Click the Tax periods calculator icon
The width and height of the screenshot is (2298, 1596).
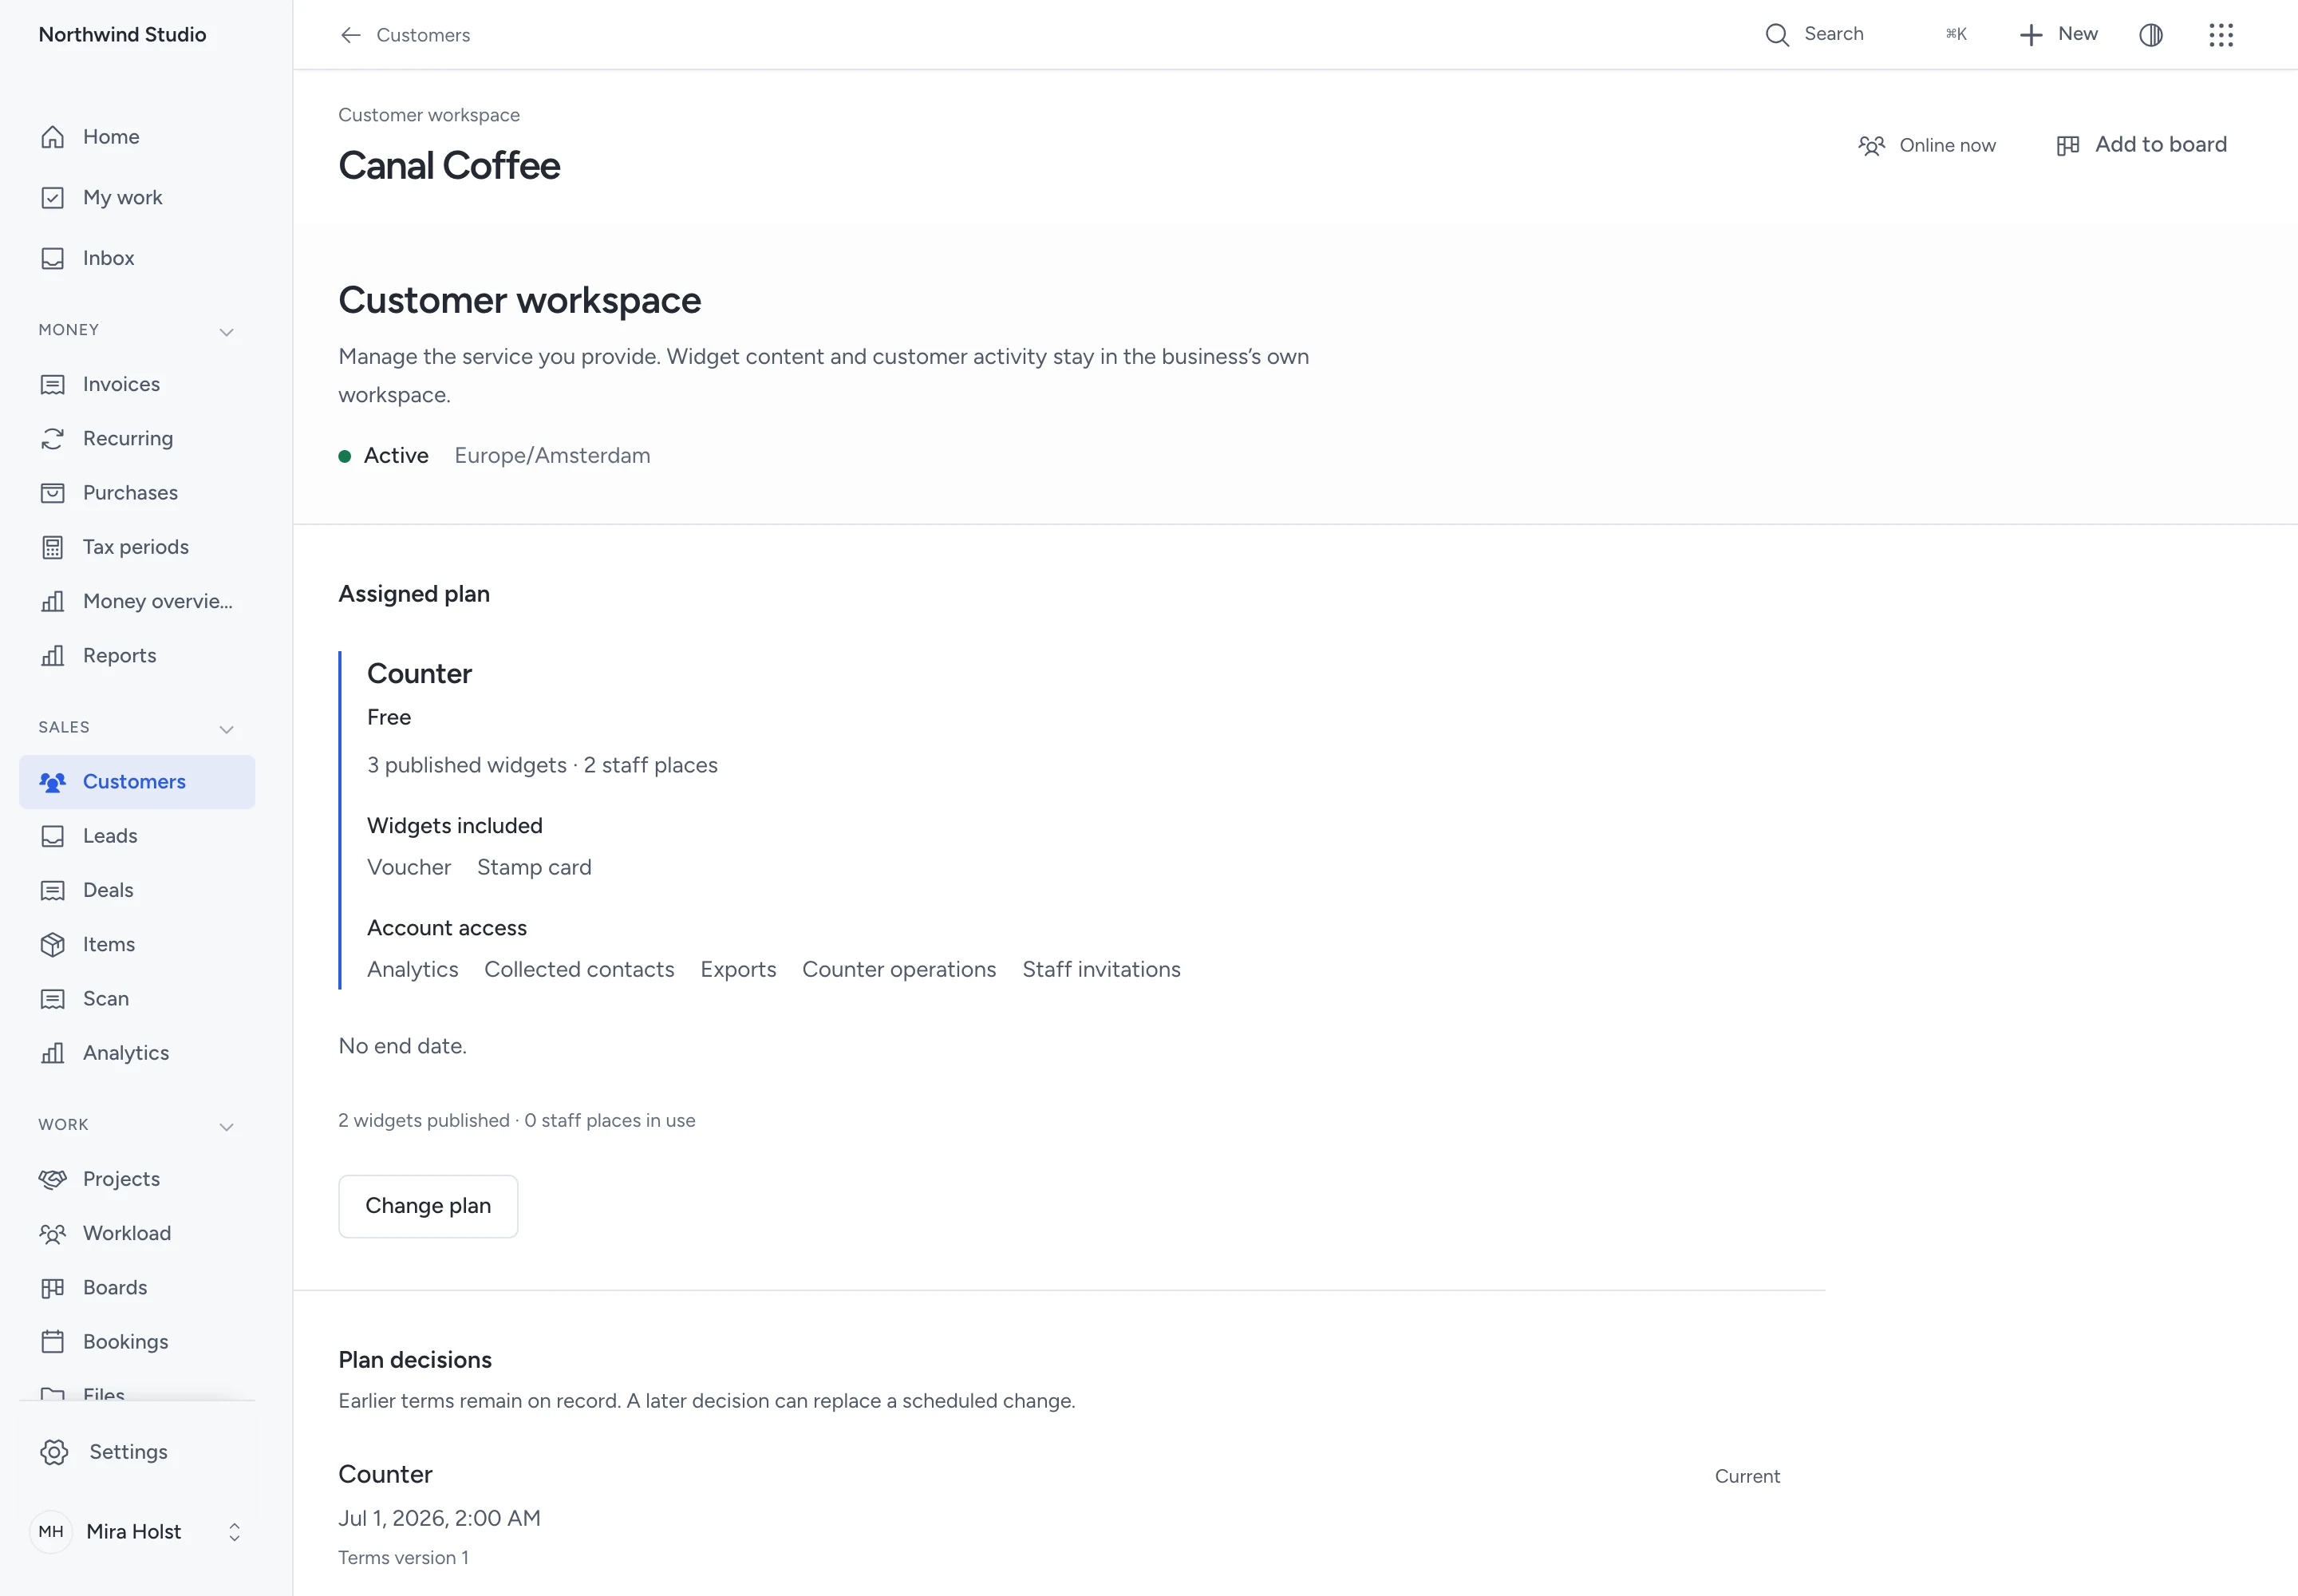tap(53, 548)
